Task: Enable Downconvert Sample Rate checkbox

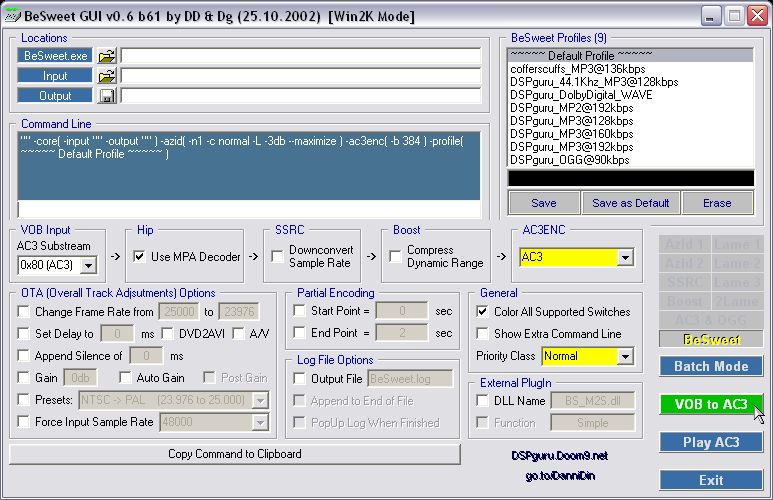Action: 278,256
